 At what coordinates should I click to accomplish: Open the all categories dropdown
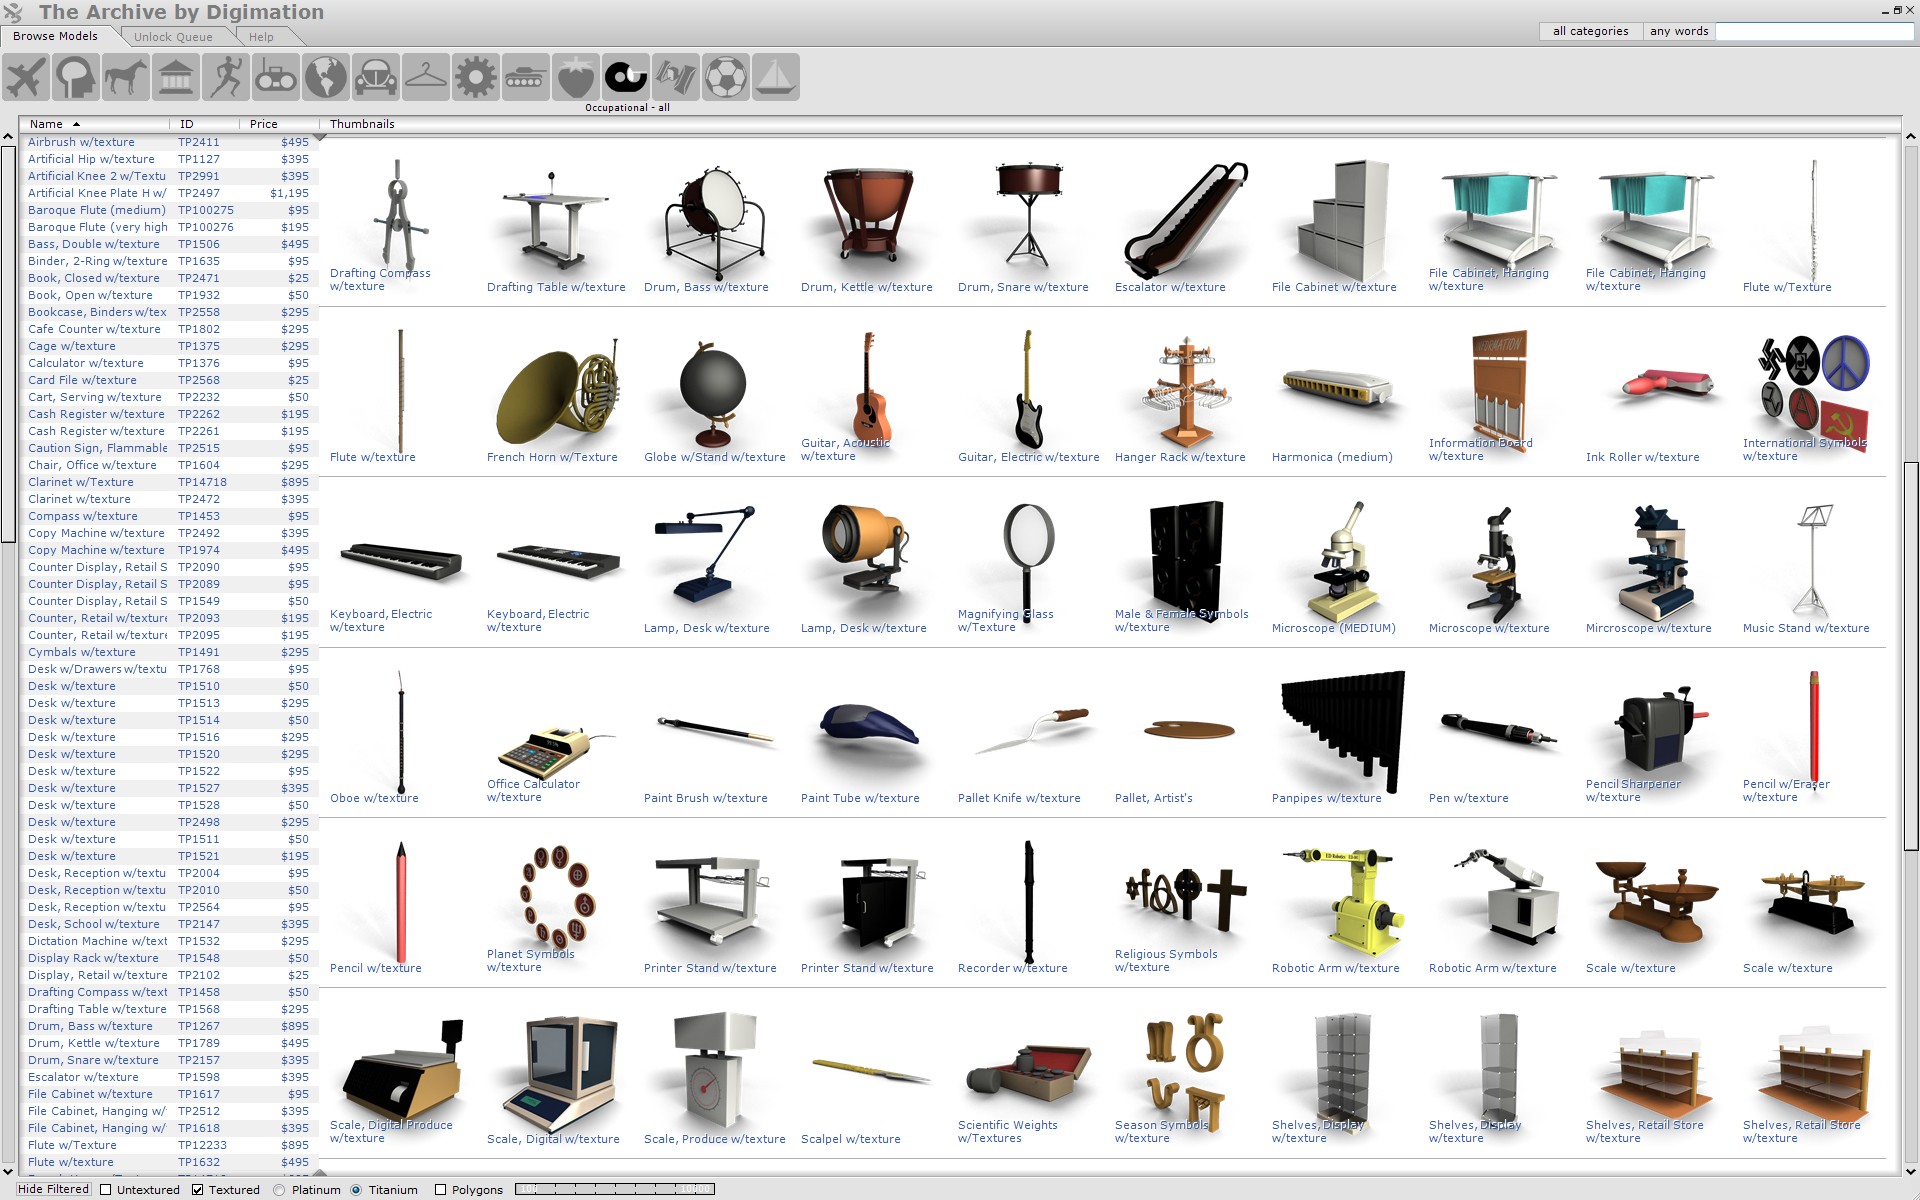pyautogui.click(x=1590, y=31)
